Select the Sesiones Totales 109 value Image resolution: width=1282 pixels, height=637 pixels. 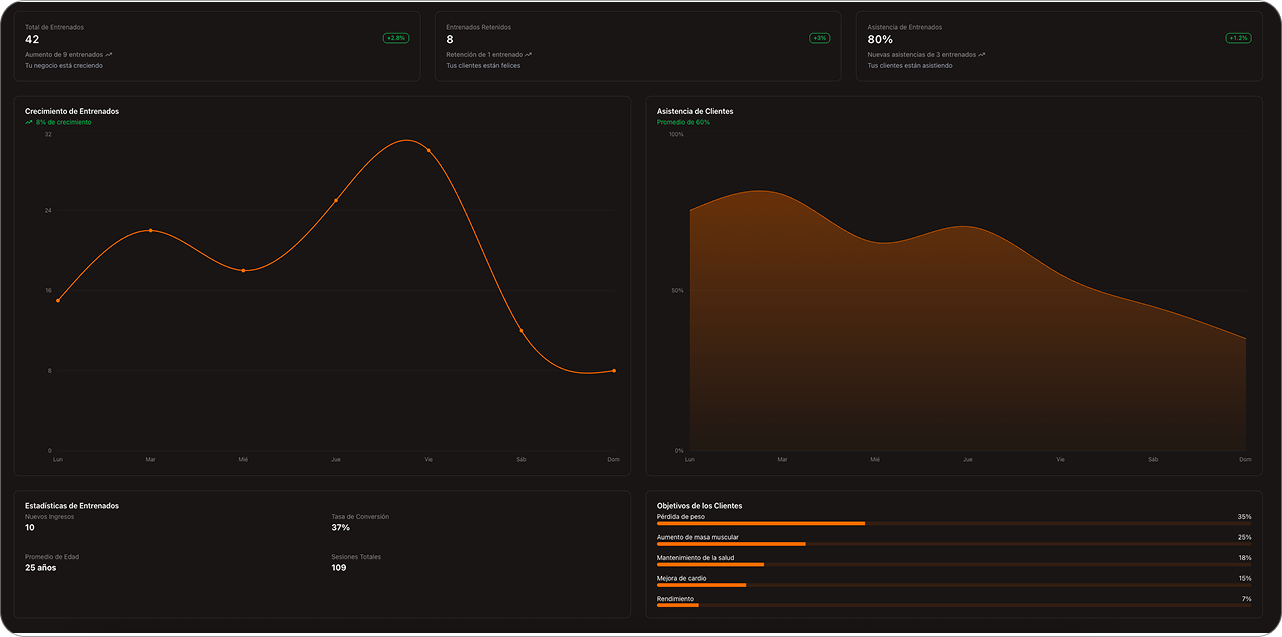click(339, 568)
